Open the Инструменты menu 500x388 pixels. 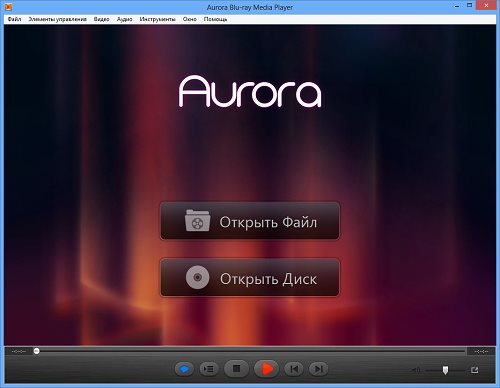157,19
